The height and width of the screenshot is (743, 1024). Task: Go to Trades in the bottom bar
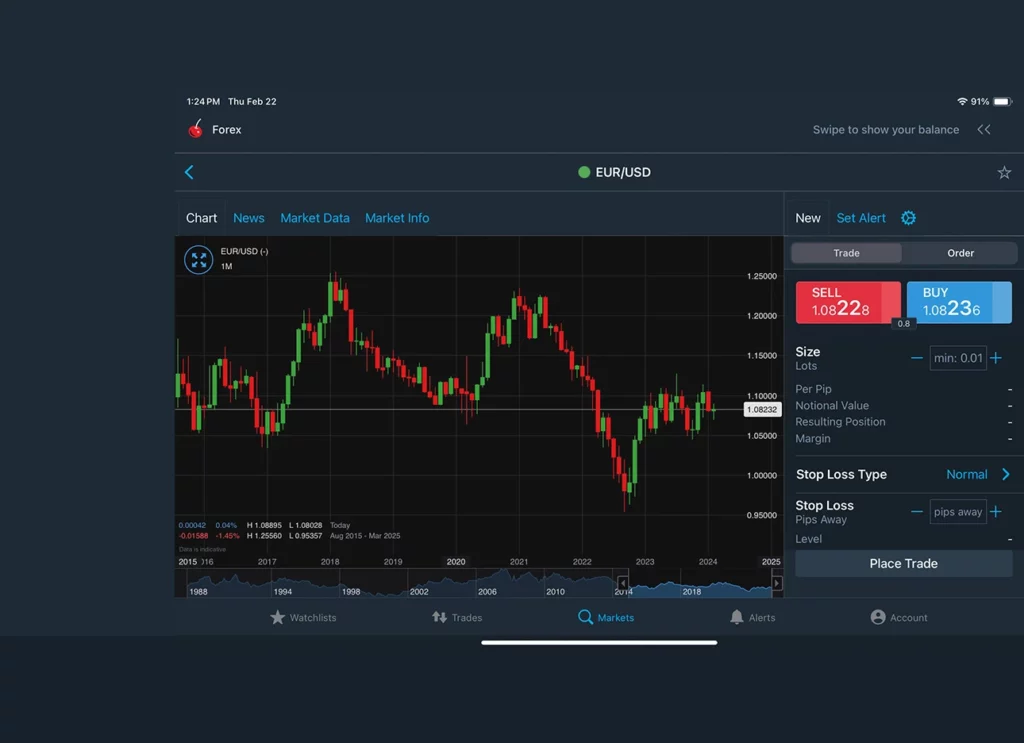pyautogui.click(x=457, y=618)
